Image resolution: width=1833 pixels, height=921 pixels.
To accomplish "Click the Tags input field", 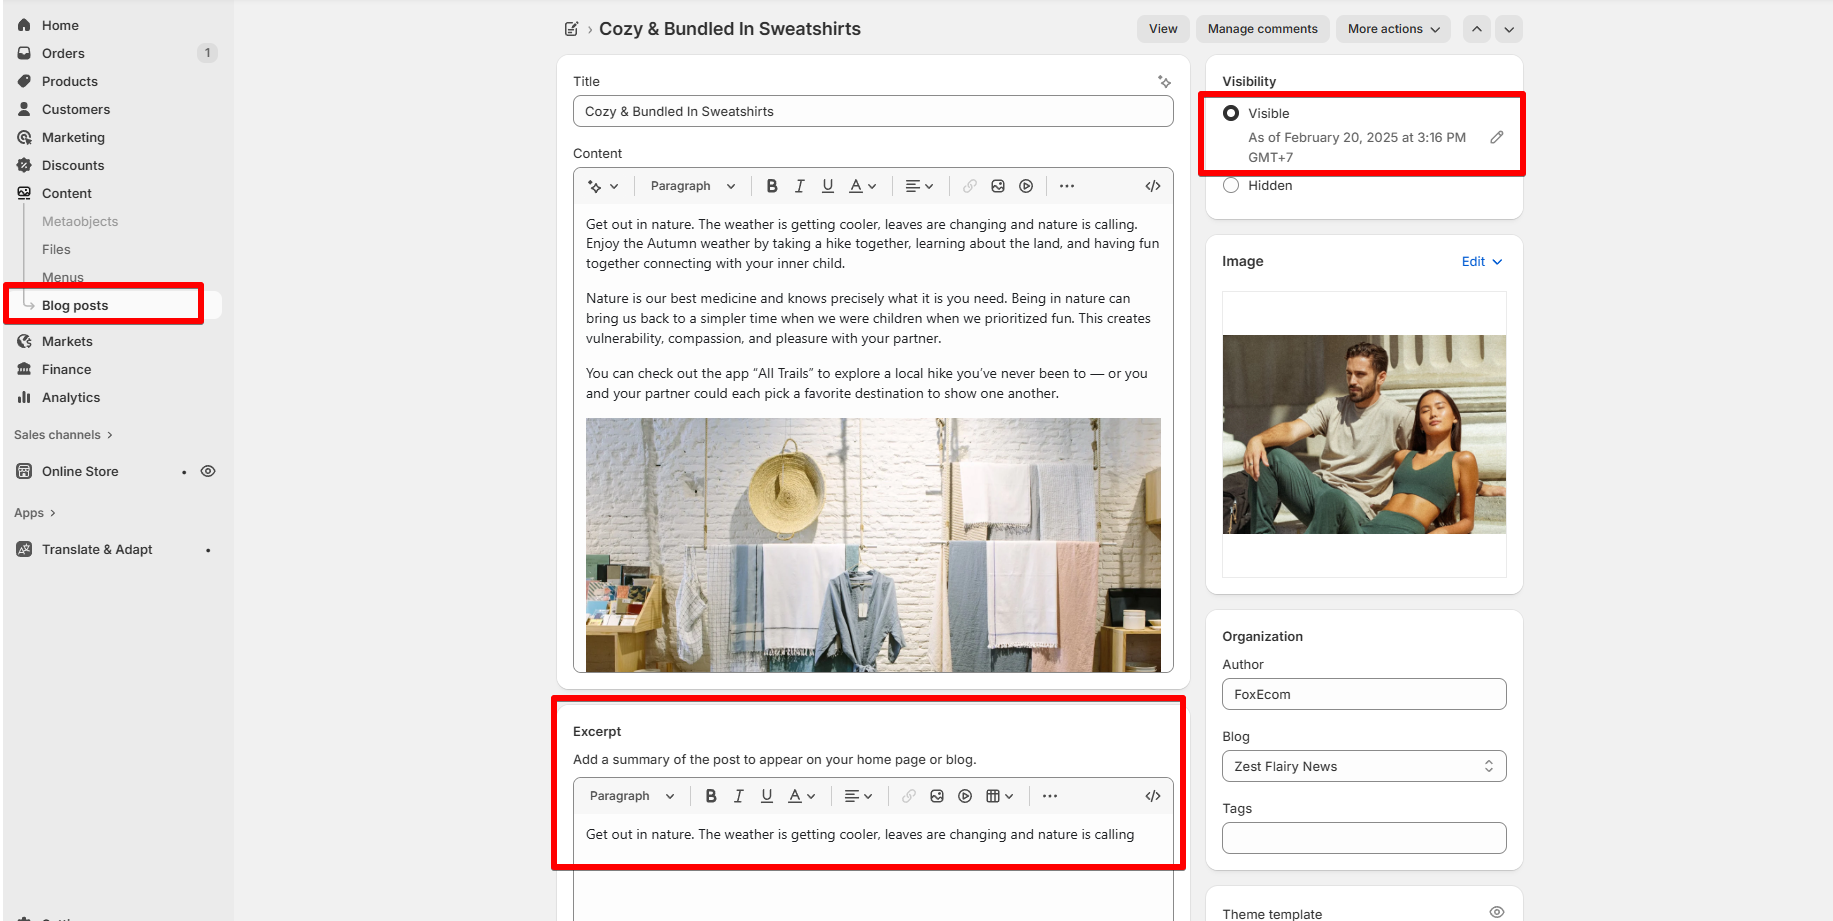I will (x=1364, y=838).
